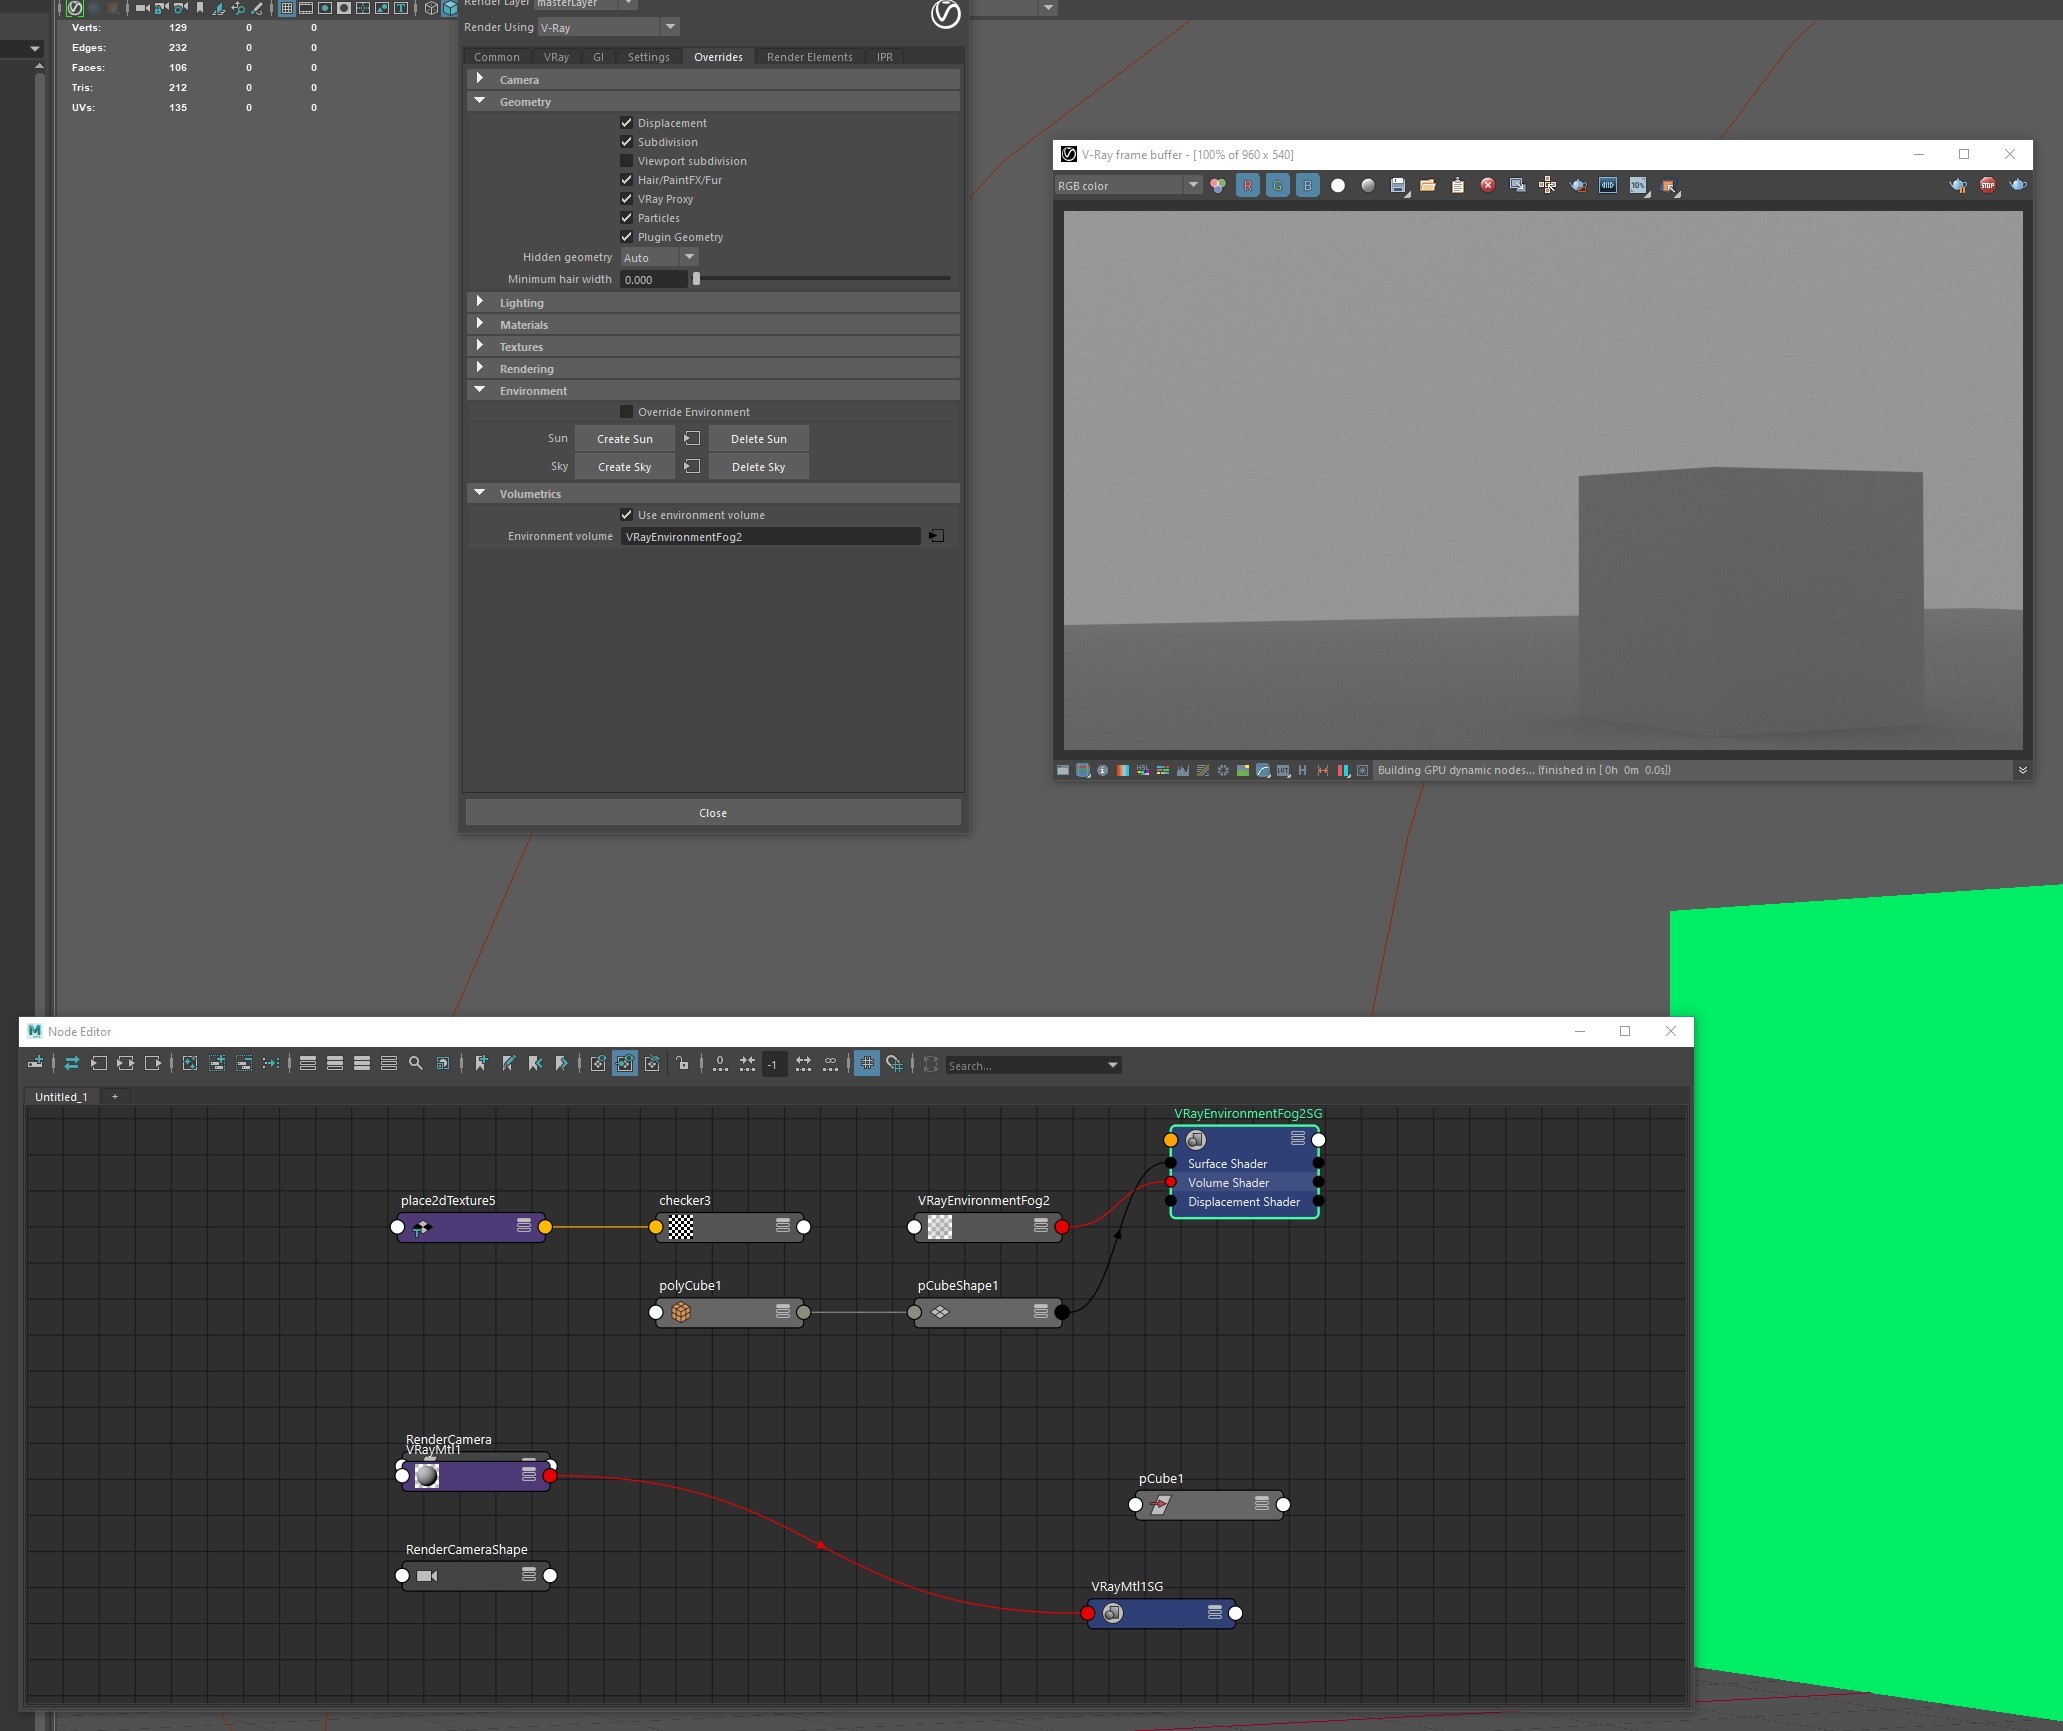Enable Viewport subdivision checkbox

pos(626,160)
